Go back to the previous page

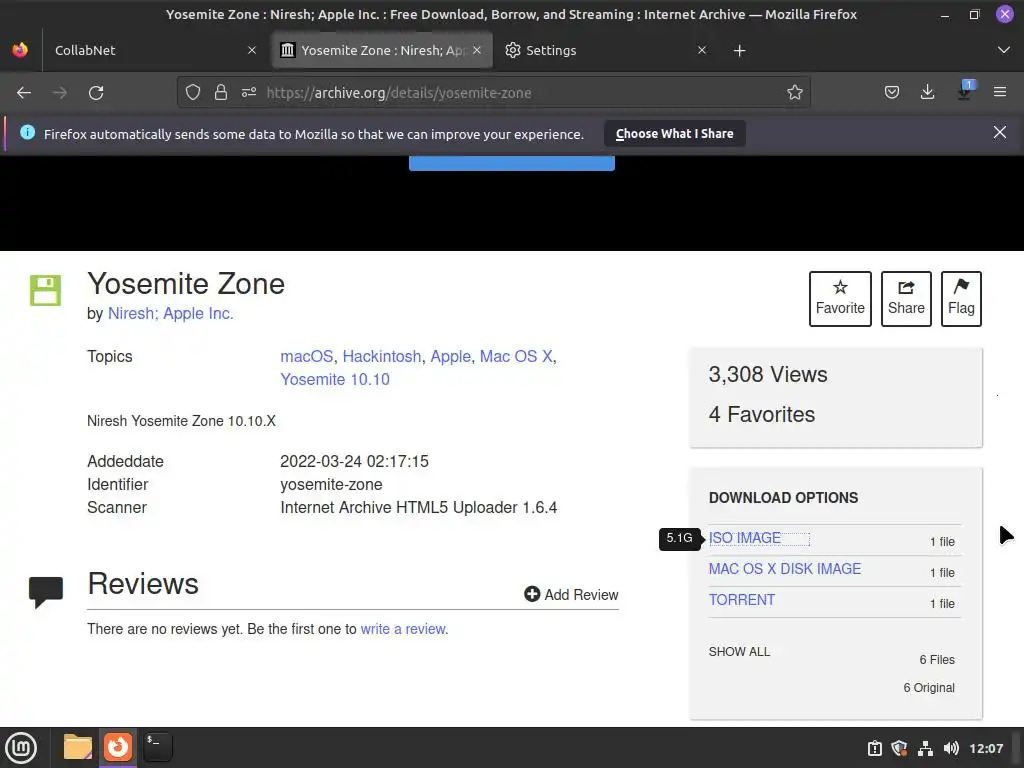click(x=24, y=93)
